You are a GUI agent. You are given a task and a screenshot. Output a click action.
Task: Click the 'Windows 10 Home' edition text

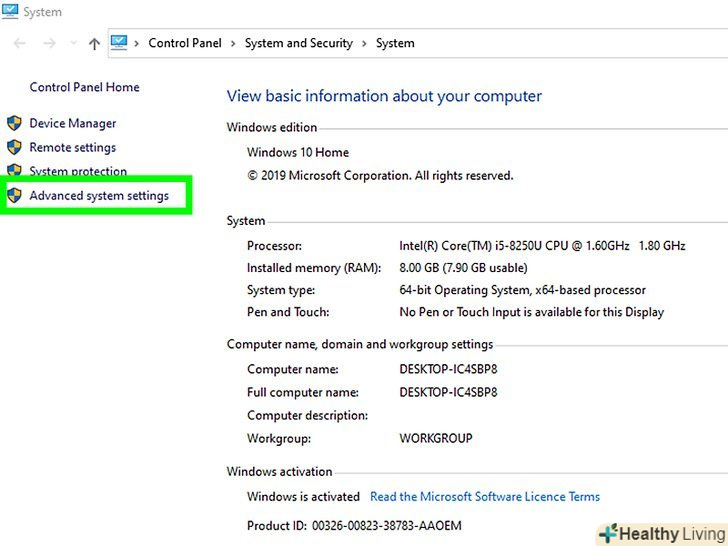pyautogui.click(x=298, y=152)
